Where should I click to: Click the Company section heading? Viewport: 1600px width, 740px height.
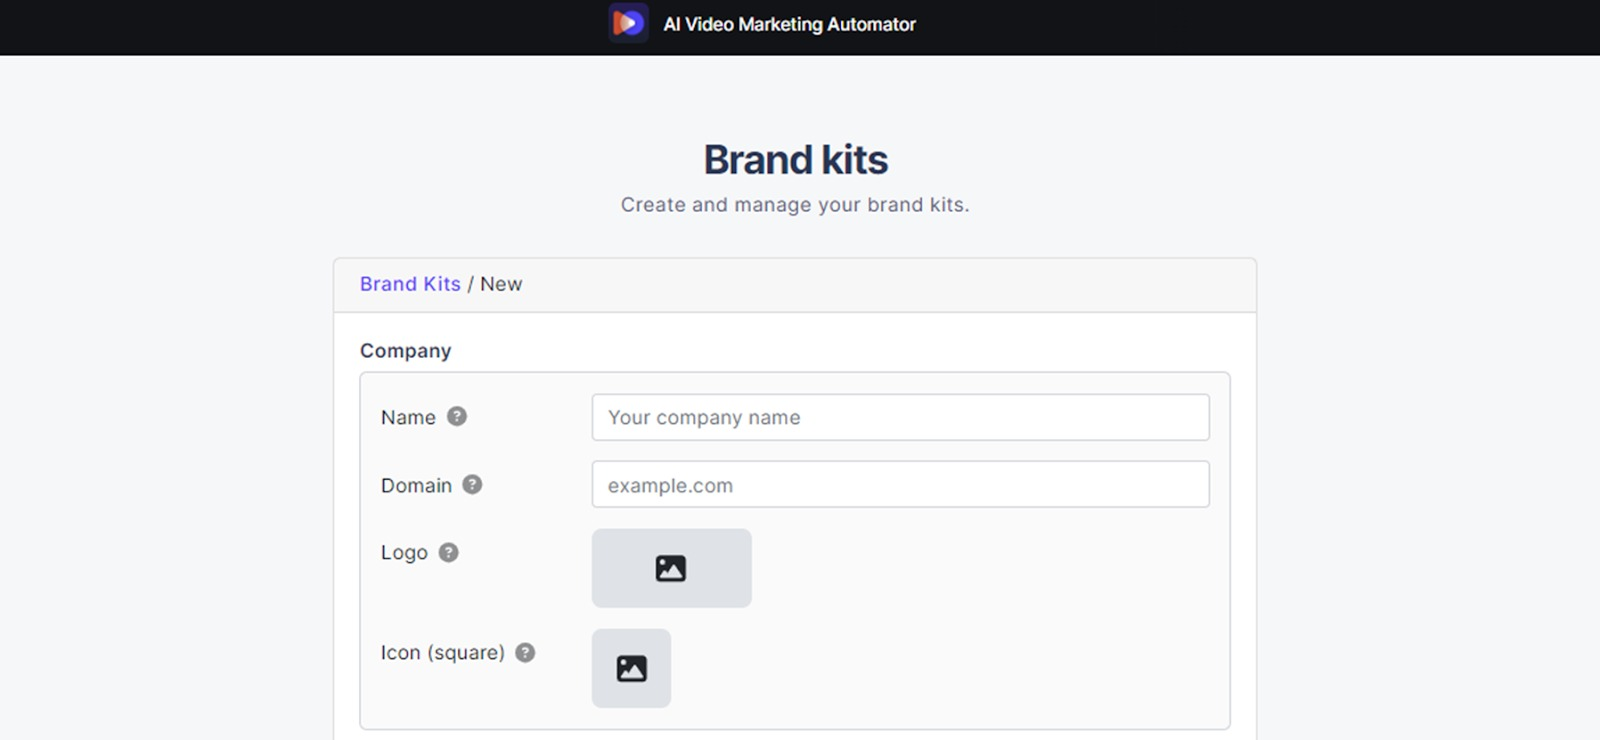(x=405, y=351)
